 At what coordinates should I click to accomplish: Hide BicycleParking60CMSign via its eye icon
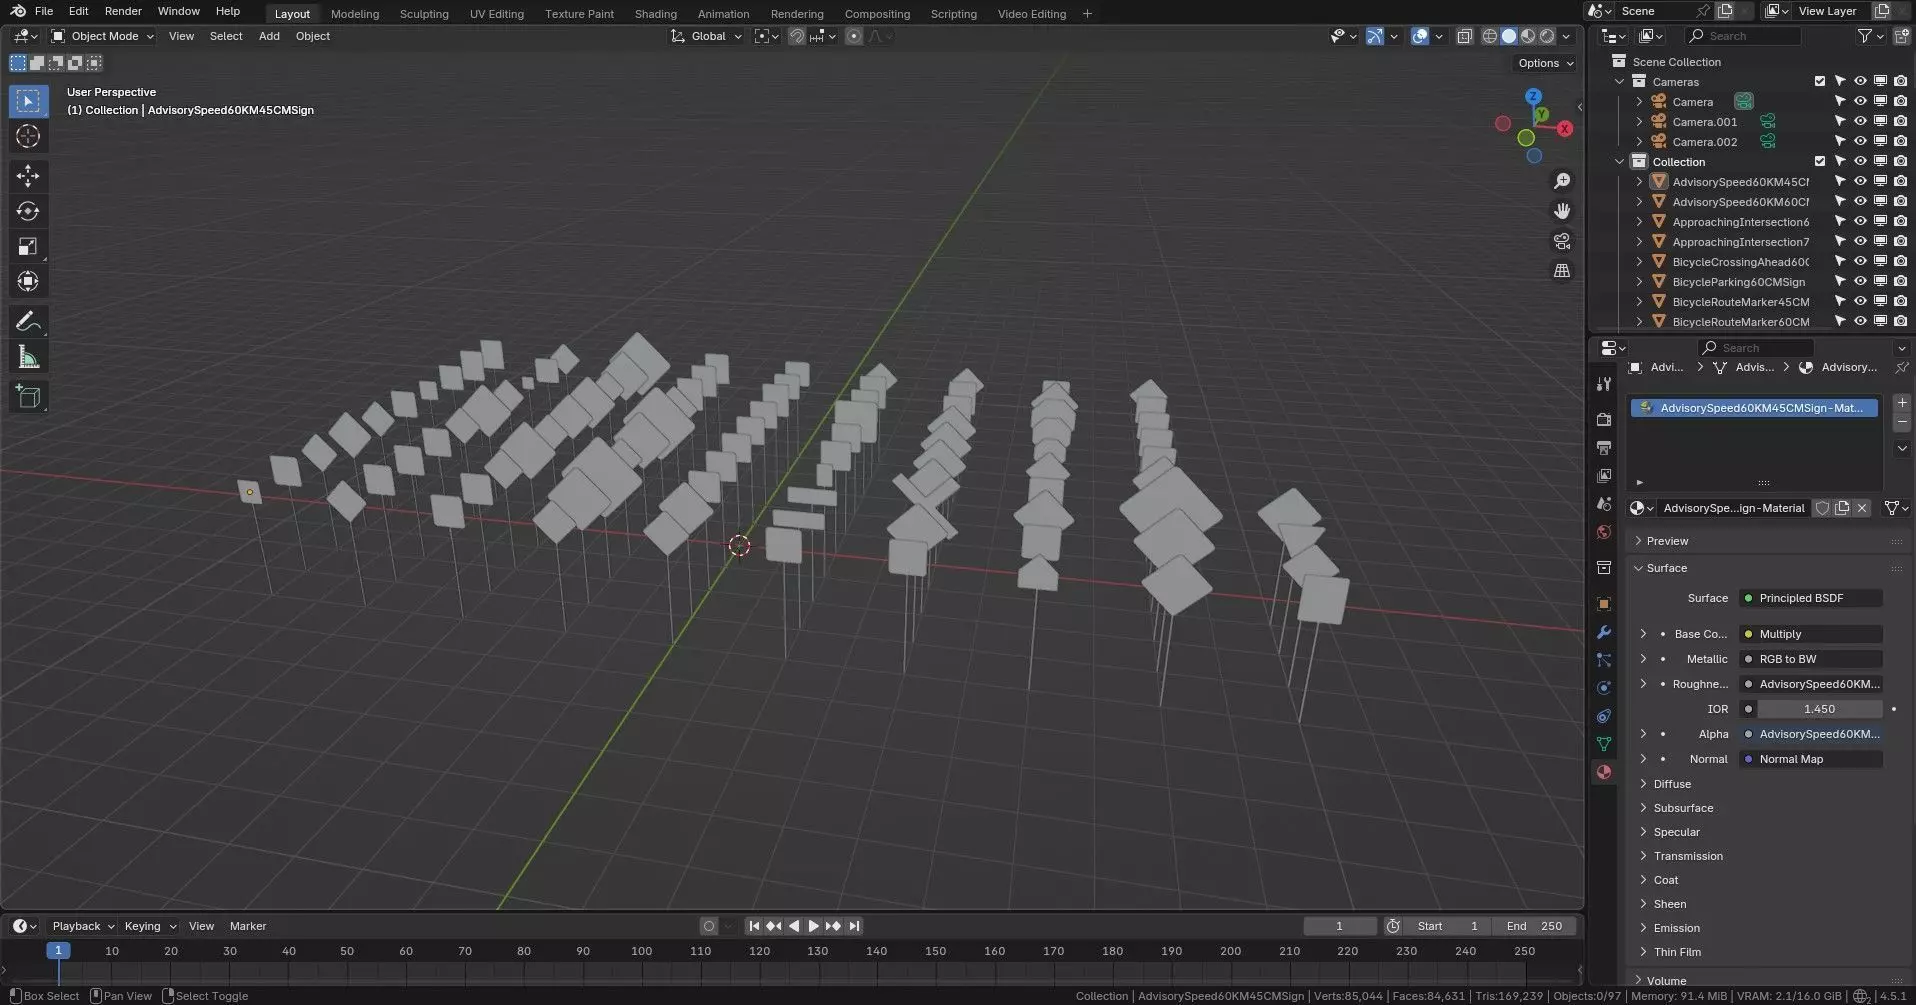pos(1860,282)
